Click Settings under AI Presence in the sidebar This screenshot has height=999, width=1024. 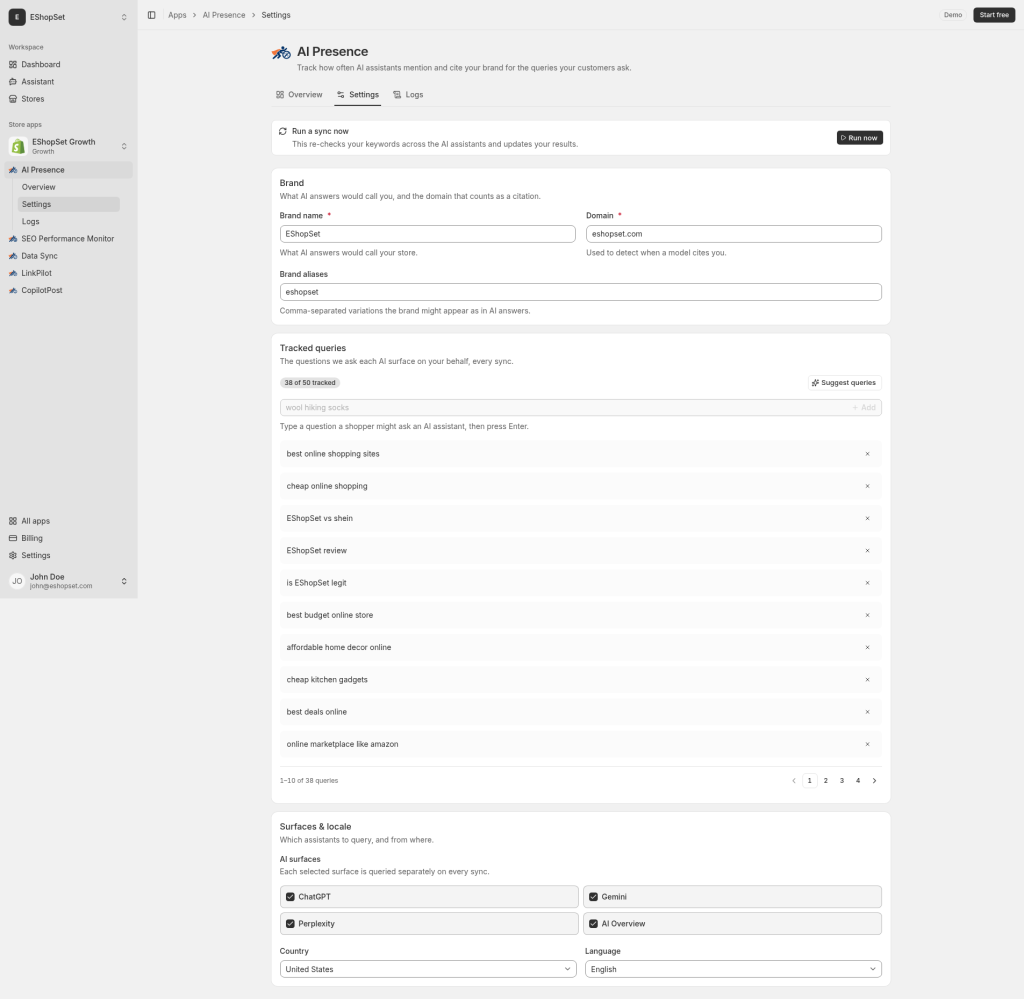tap(69, 204)
